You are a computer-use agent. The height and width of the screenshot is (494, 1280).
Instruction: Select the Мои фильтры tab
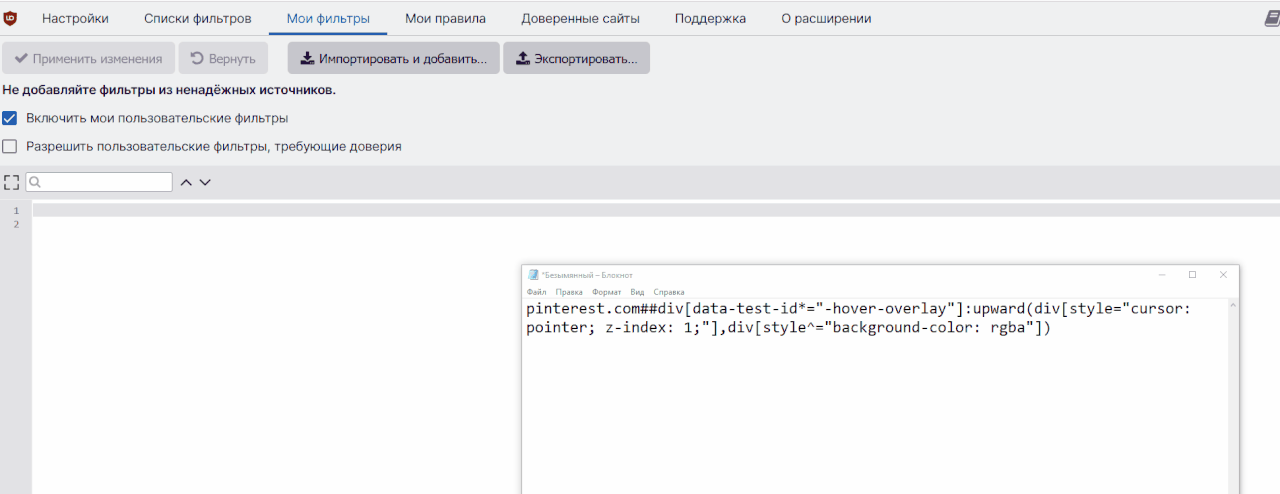pos(328,18)
